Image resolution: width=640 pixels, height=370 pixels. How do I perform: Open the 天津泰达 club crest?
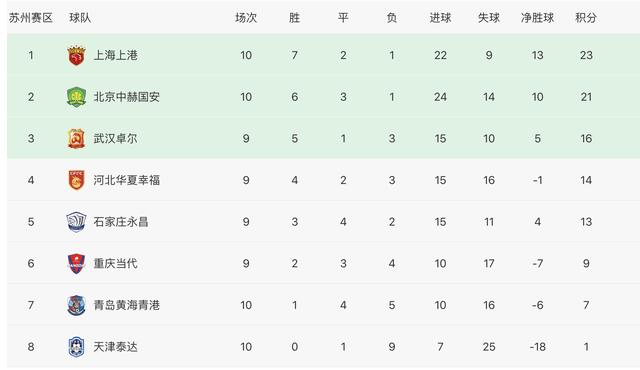point(76,347)
